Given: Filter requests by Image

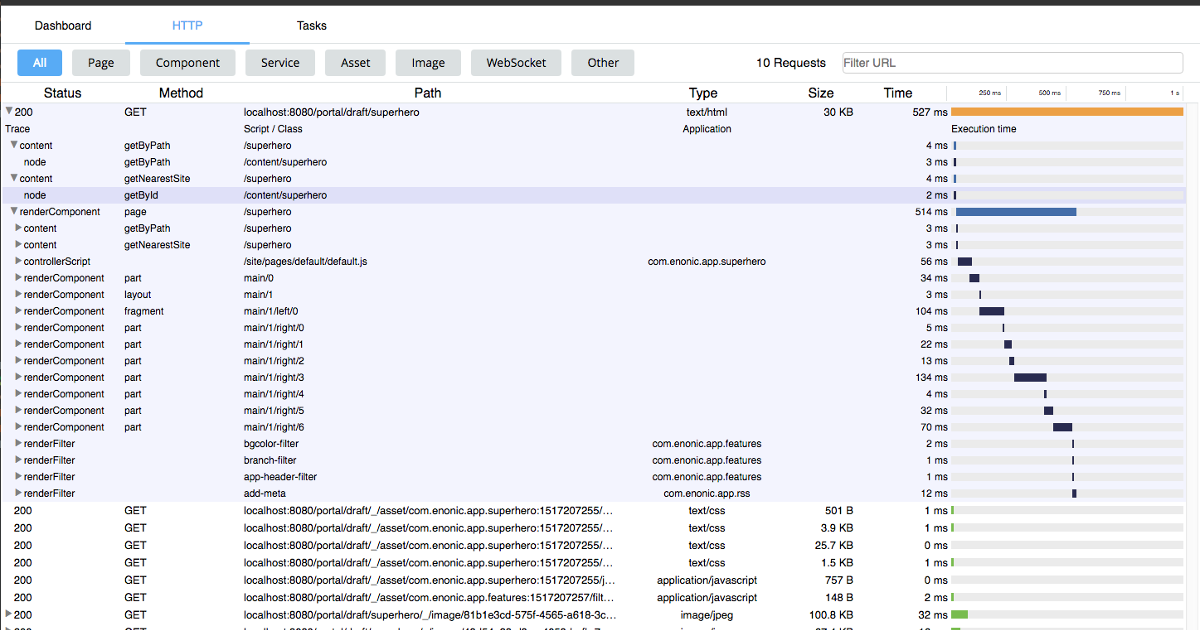Looking at the screenshot, I should (x=428, y=62).
